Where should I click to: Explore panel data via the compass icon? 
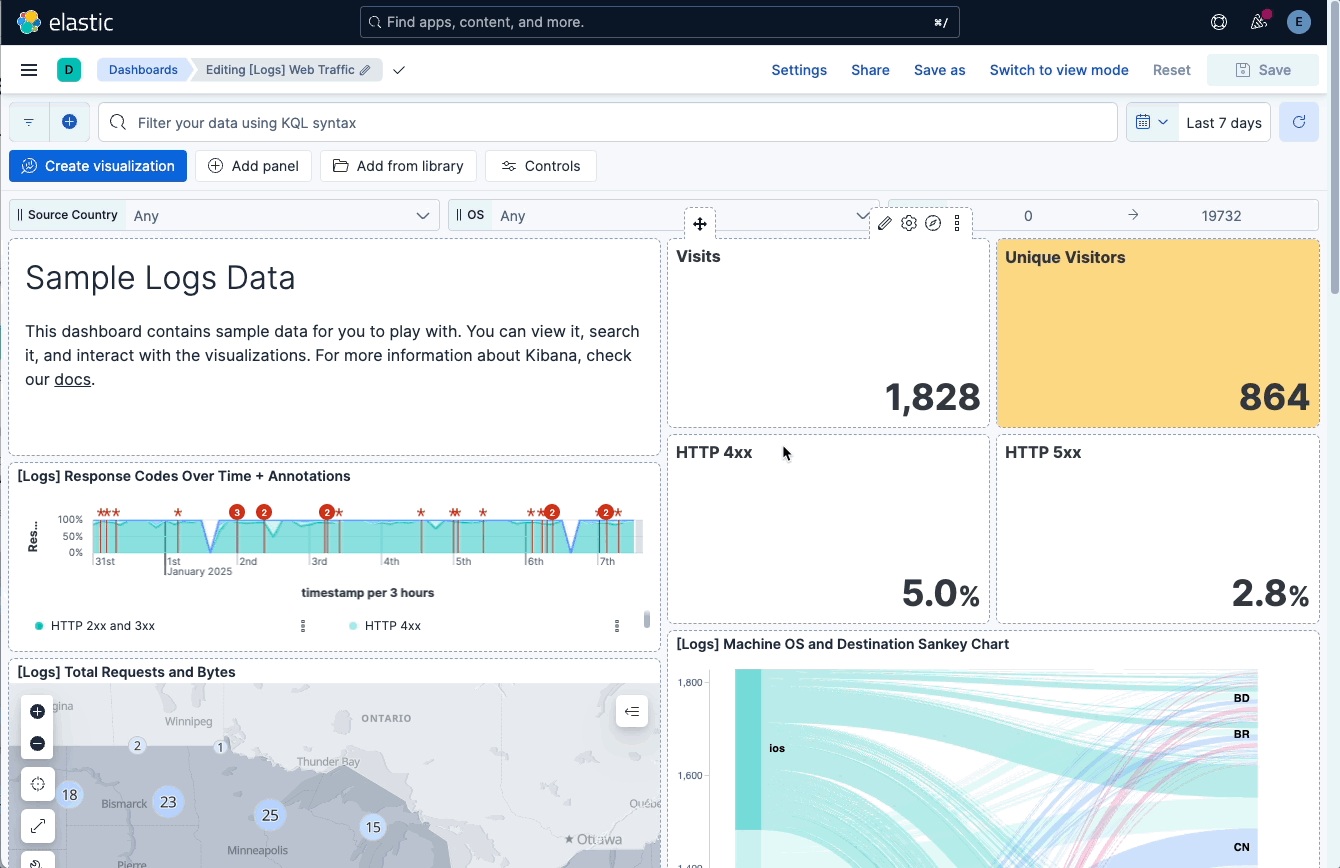(933, 222)
